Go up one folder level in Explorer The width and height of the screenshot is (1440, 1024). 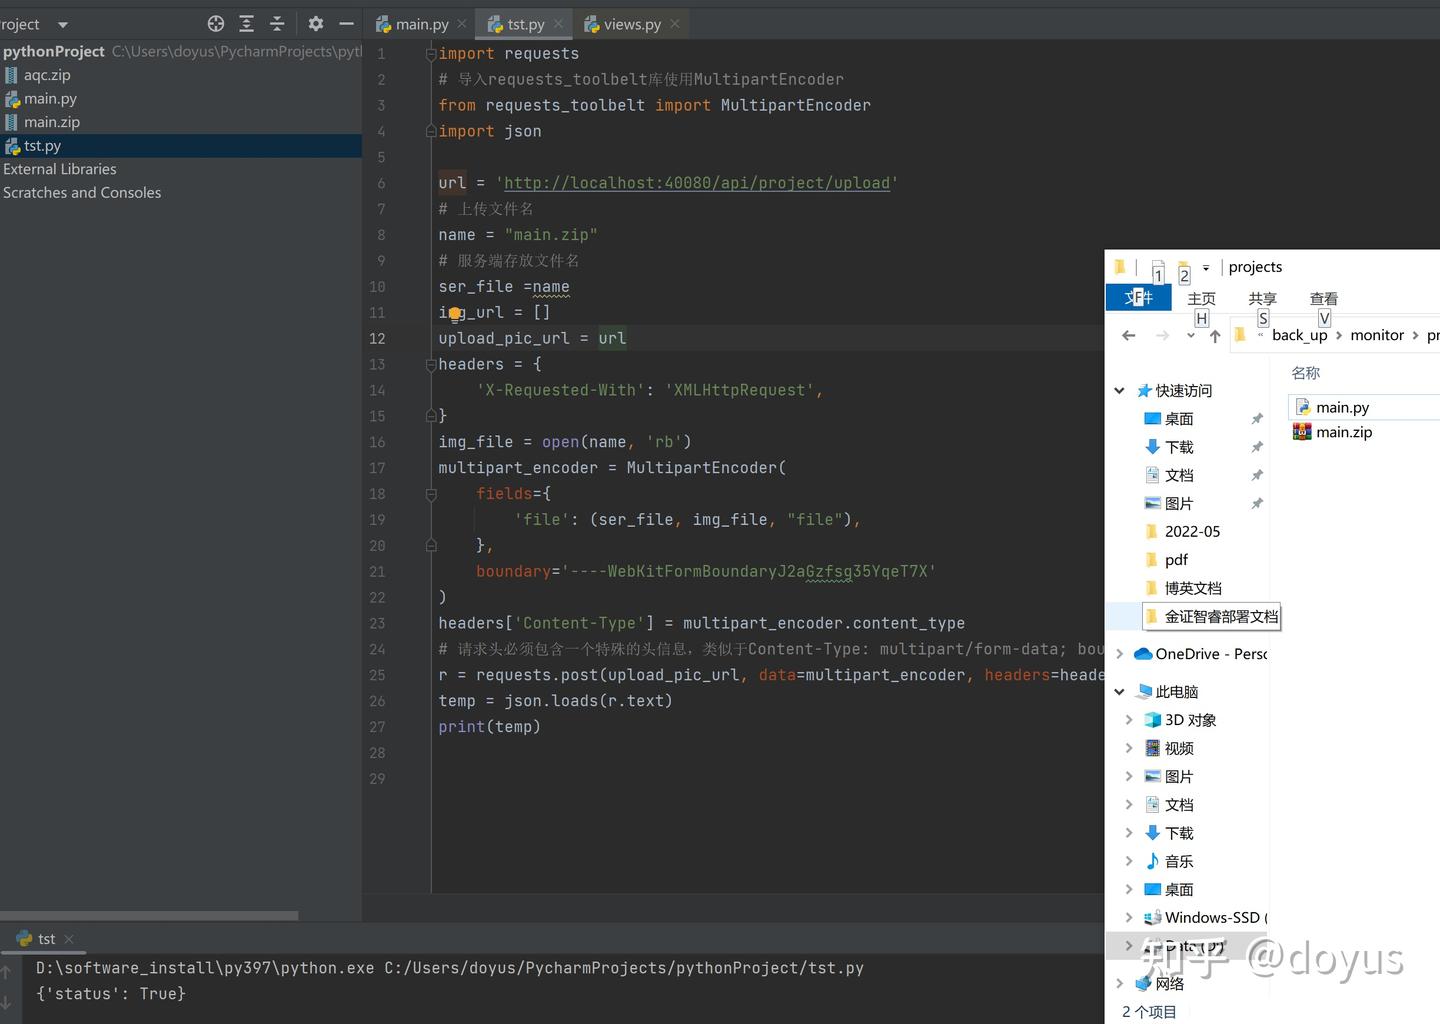1215,336
